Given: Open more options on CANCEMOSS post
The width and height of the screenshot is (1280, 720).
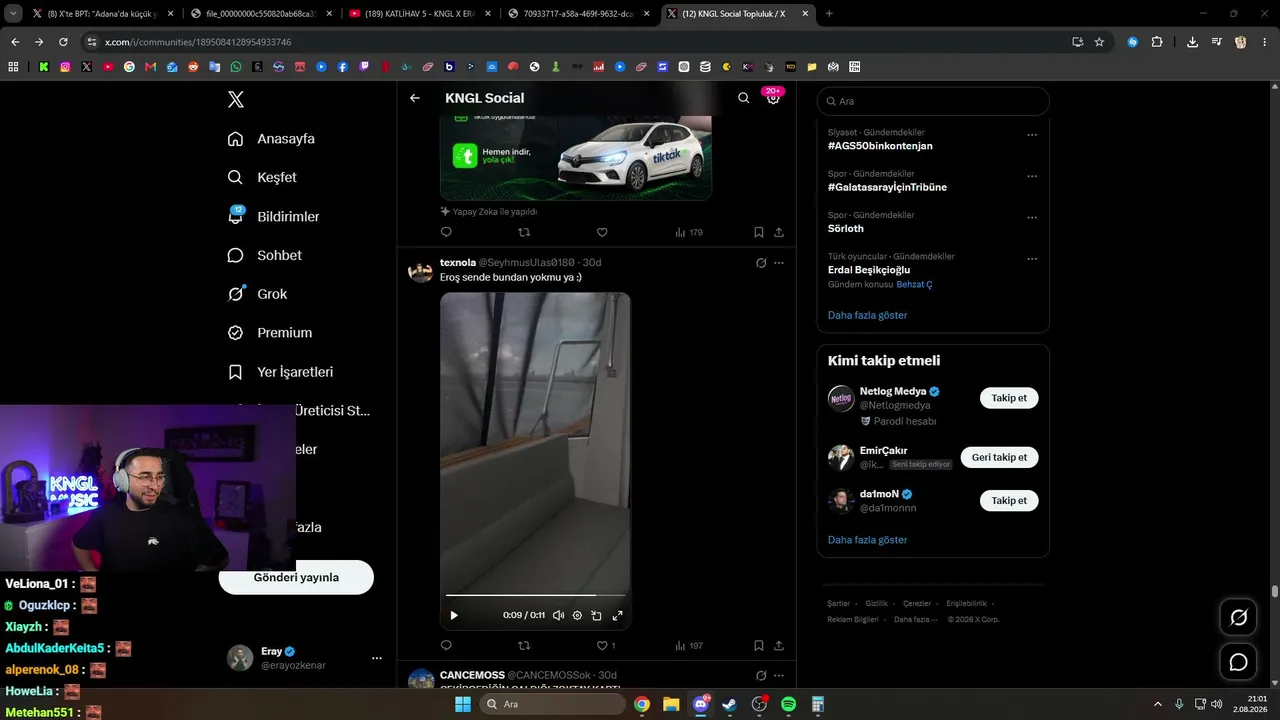Looking at the screenshot, I should click(x=779, y=675).
